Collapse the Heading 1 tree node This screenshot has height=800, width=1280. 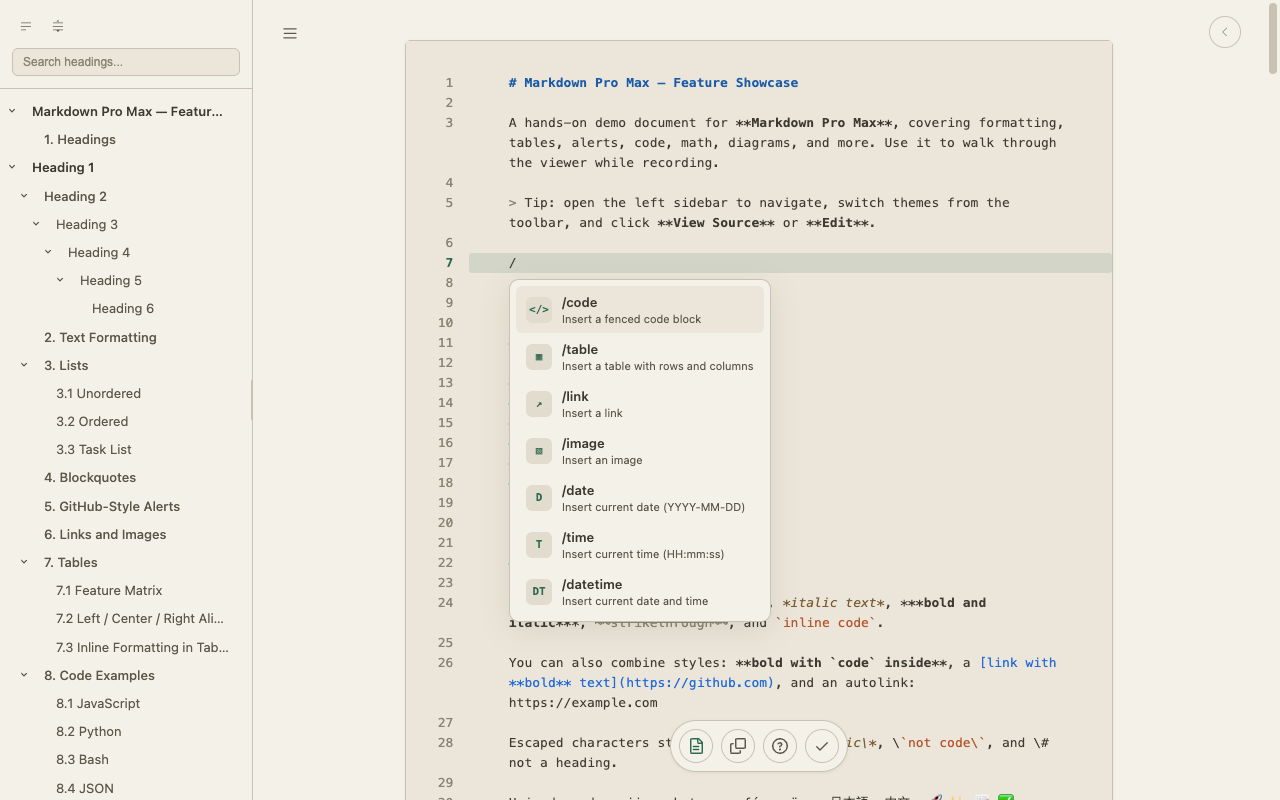click(12, 167)
